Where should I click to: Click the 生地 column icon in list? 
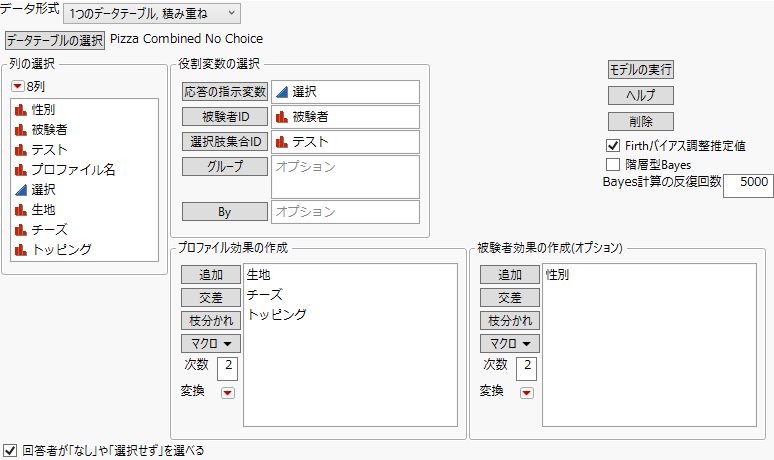[20, 209]
